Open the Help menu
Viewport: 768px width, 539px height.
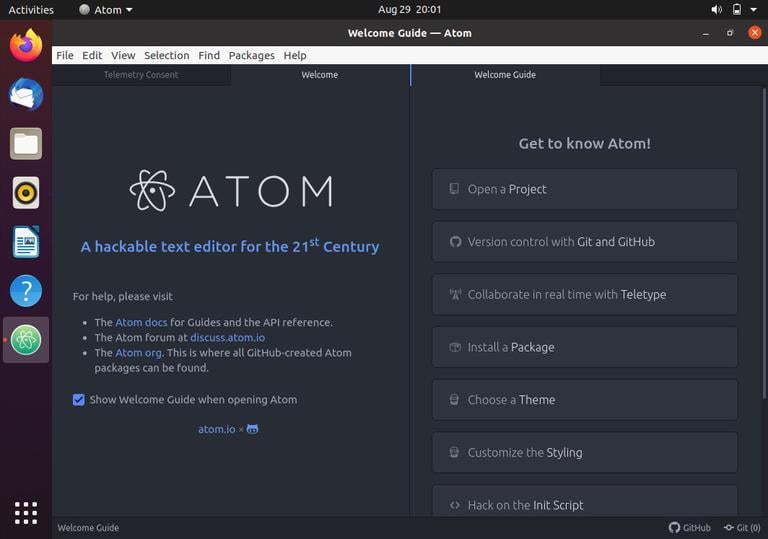pos(295,55)
